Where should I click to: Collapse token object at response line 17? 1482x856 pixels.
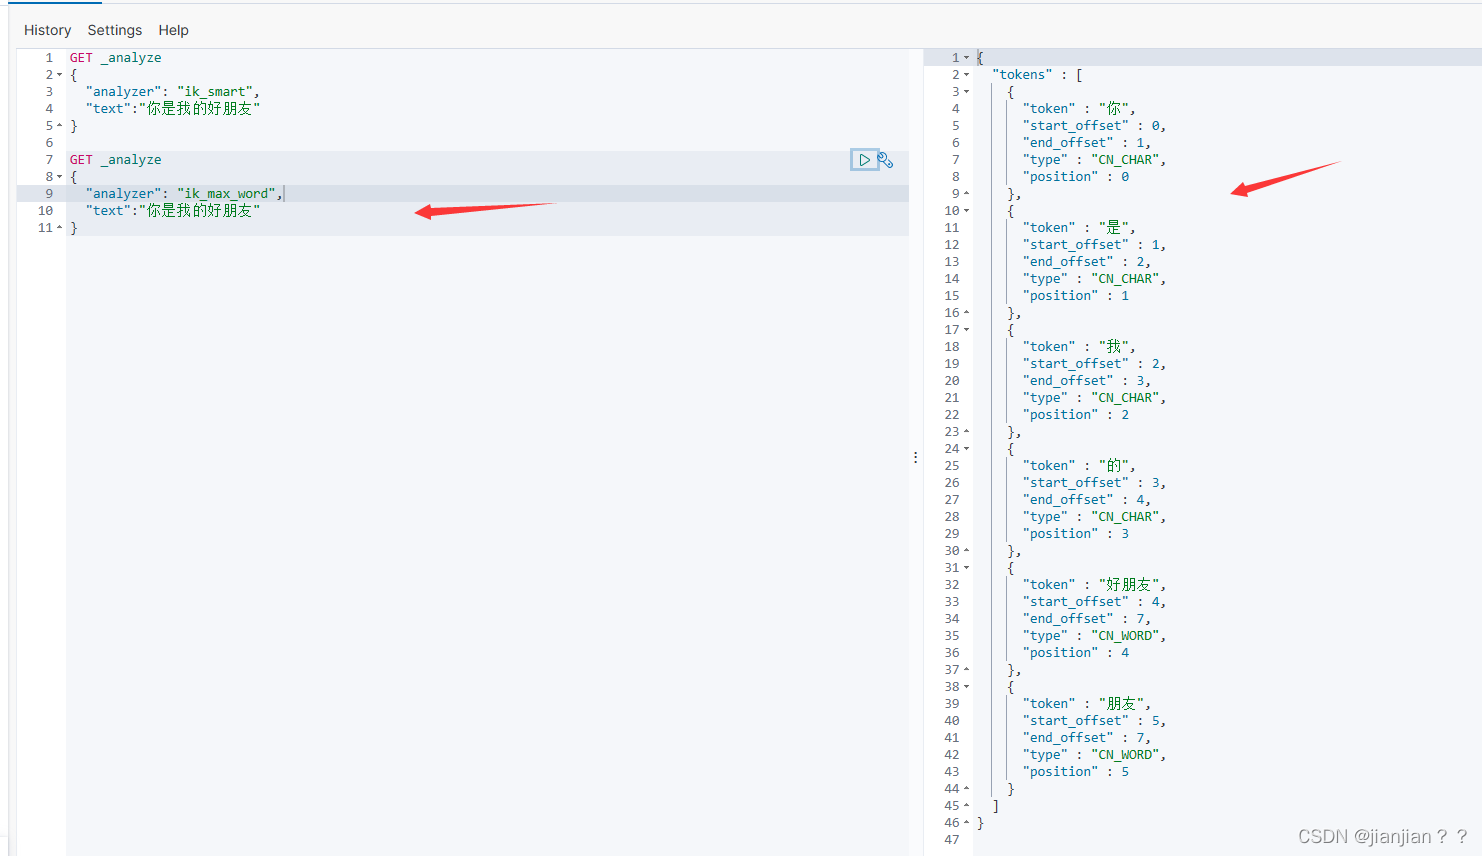966,330
